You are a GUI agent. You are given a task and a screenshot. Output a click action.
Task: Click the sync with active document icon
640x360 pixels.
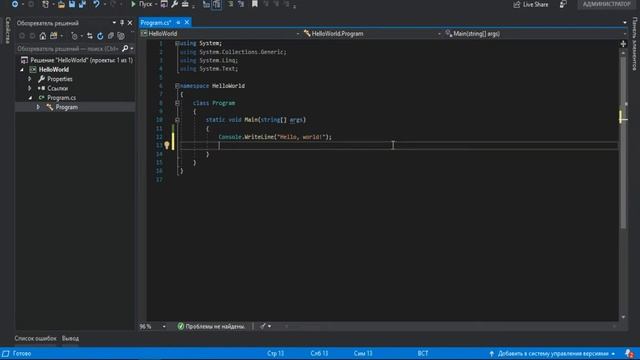tap(90, 36)
